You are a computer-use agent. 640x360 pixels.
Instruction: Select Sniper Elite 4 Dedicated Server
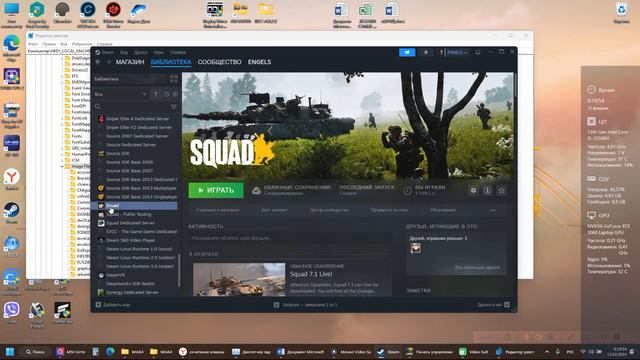[137, 119]
